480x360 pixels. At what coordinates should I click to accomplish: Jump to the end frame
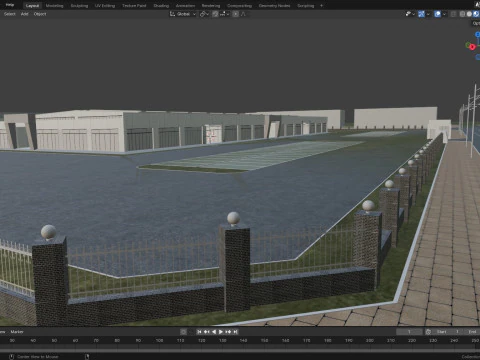(235, 332)
